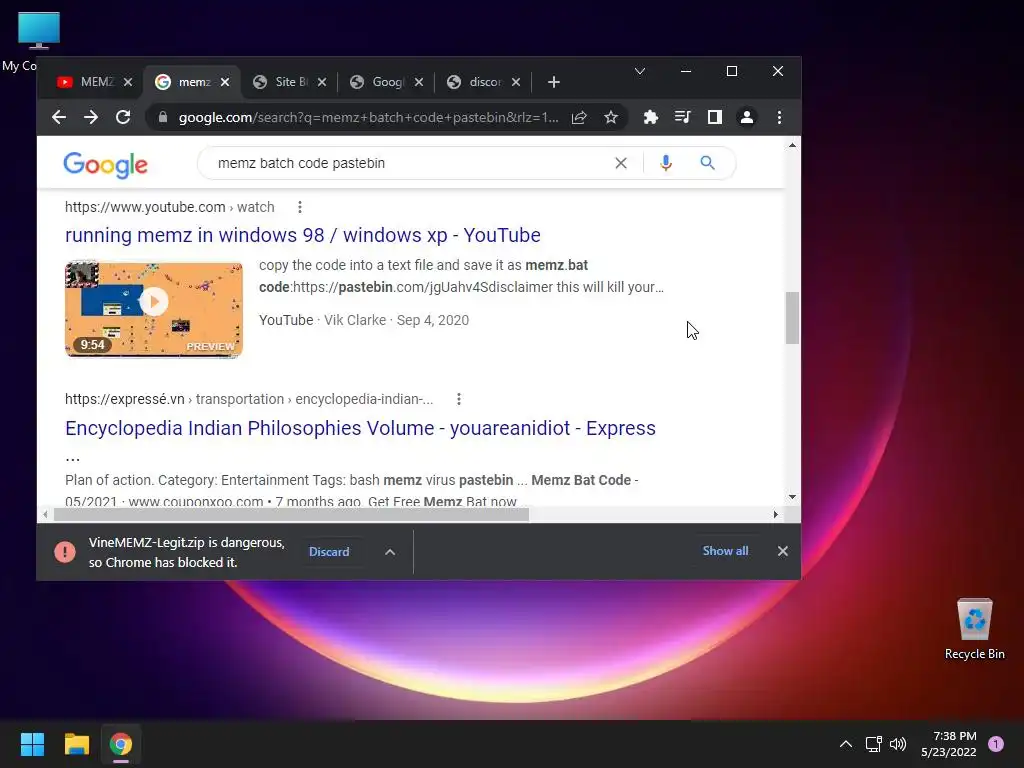Play the 9:54 YouTube video thumbnail
The width and height of the screenshot is (1024, 768).
pos(154,309)
